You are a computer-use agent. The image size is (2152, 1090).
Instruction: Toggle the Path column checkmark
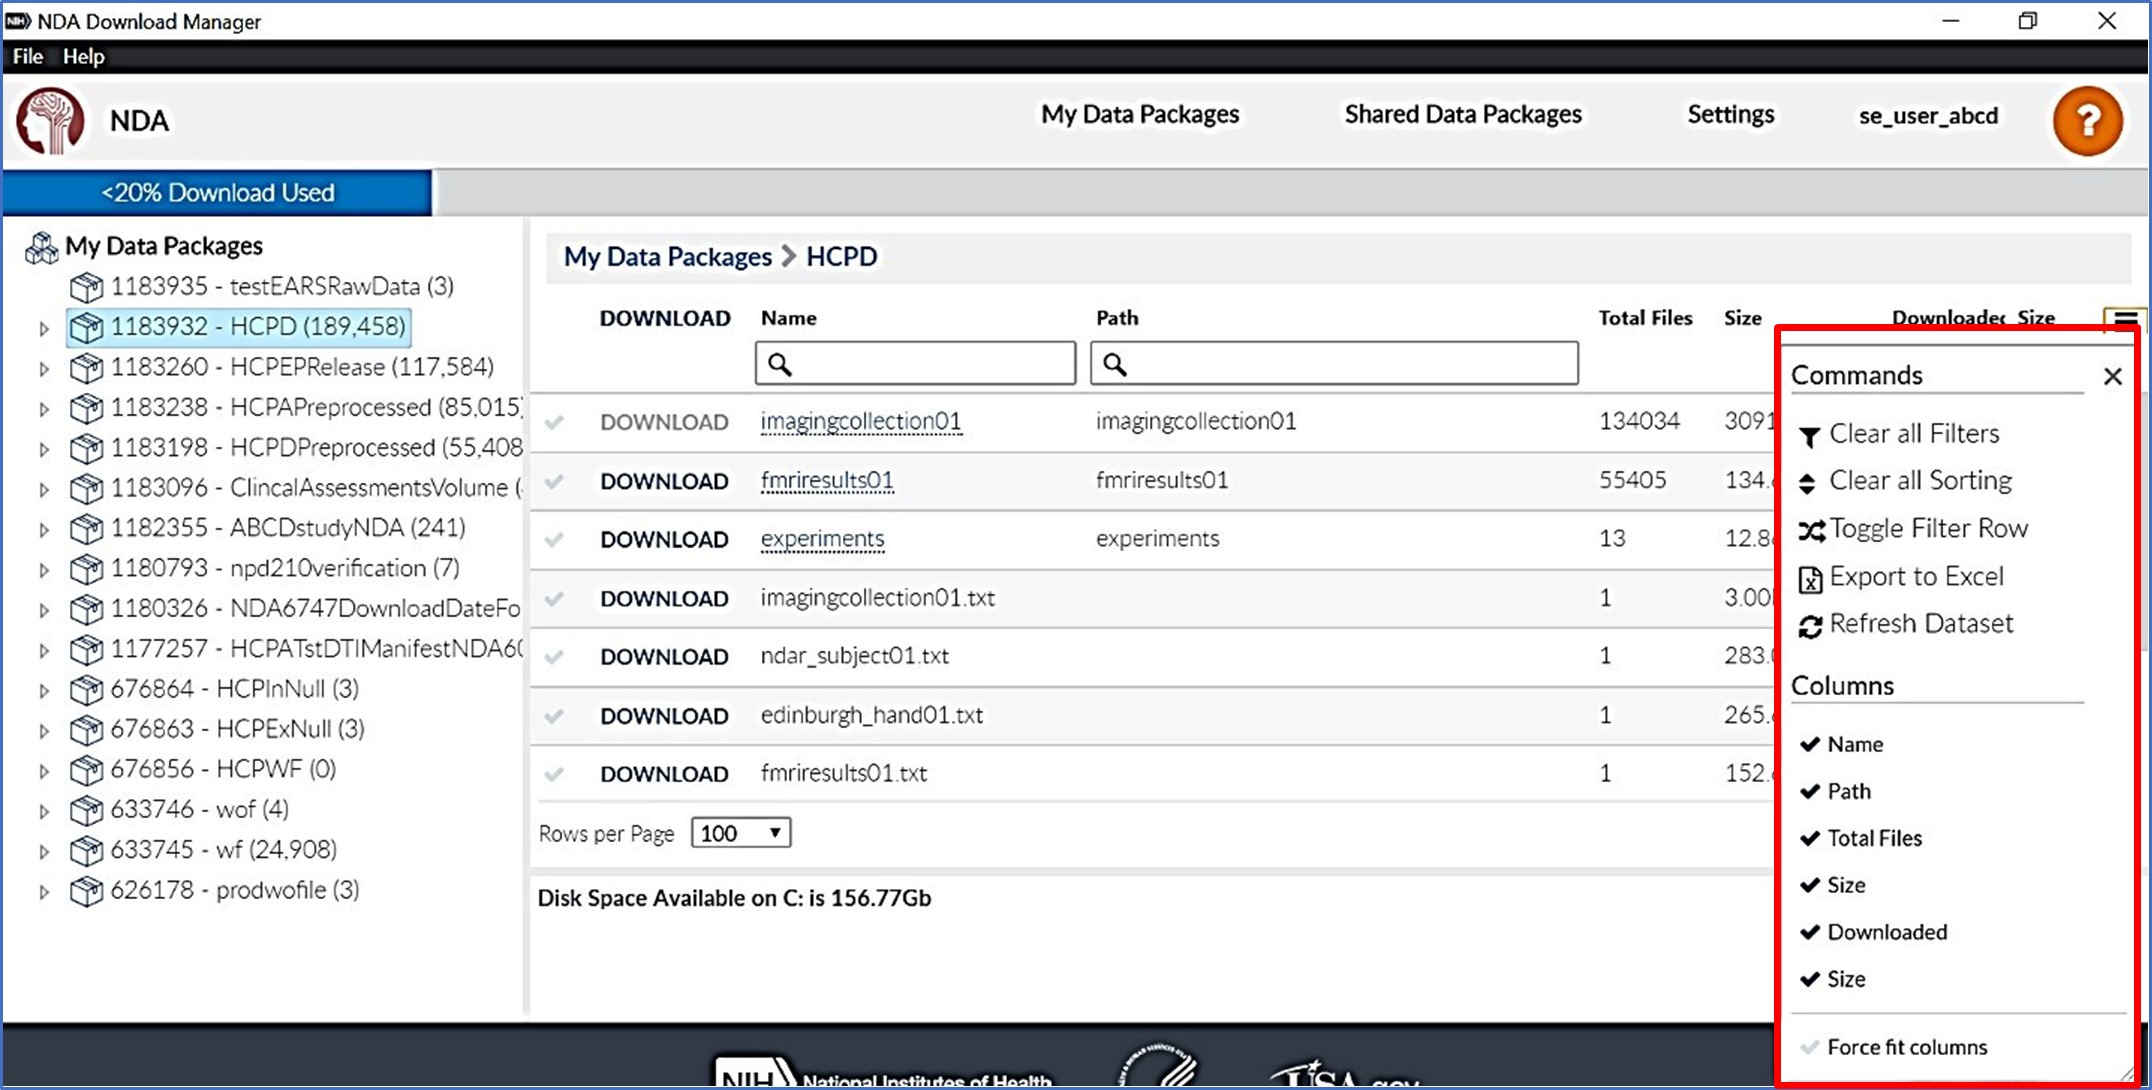click(1809, 791)
